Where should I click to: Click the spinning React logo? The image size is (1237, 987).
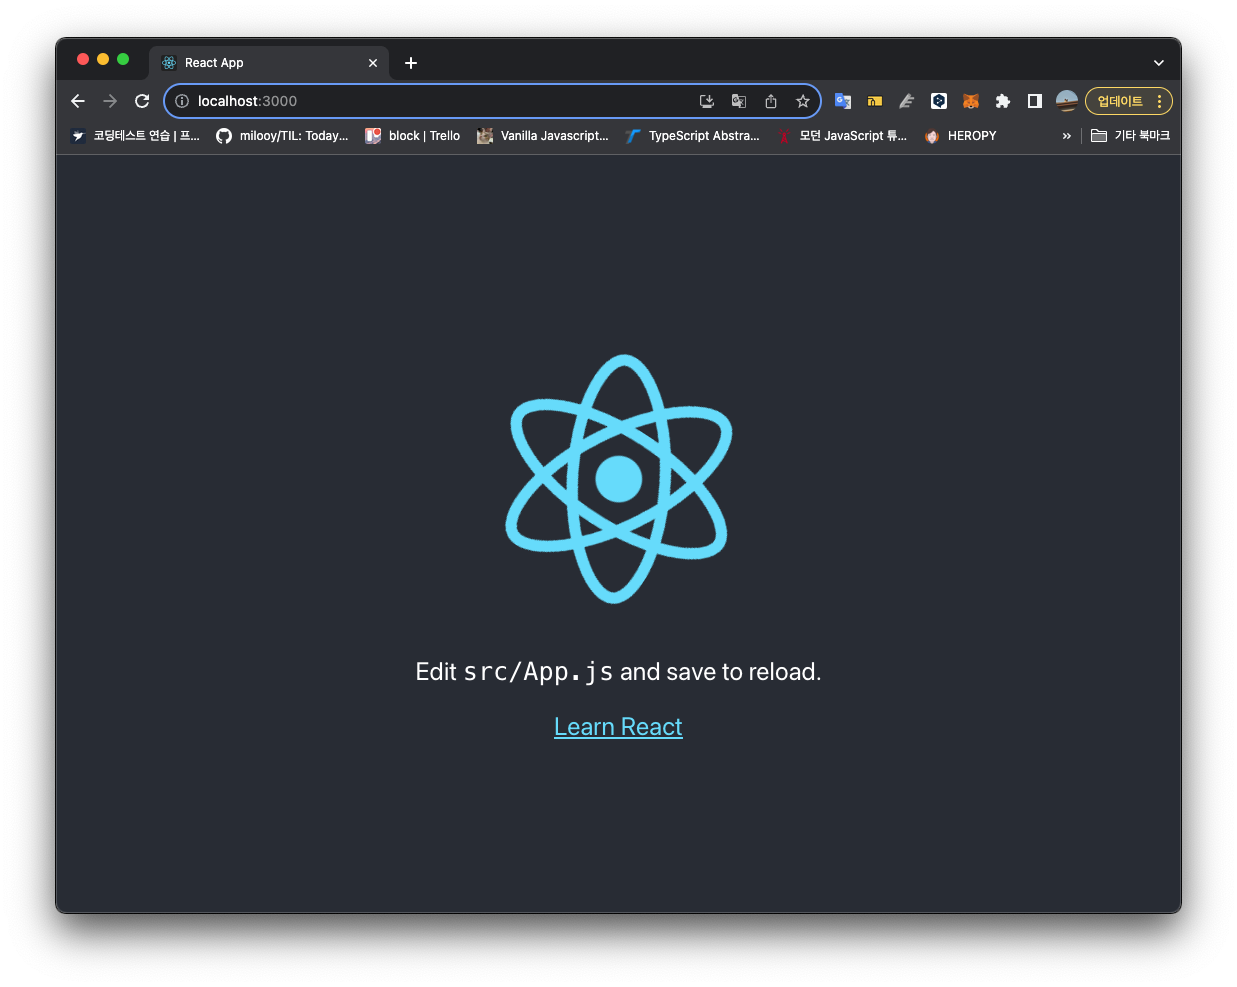tap(619, 479)
